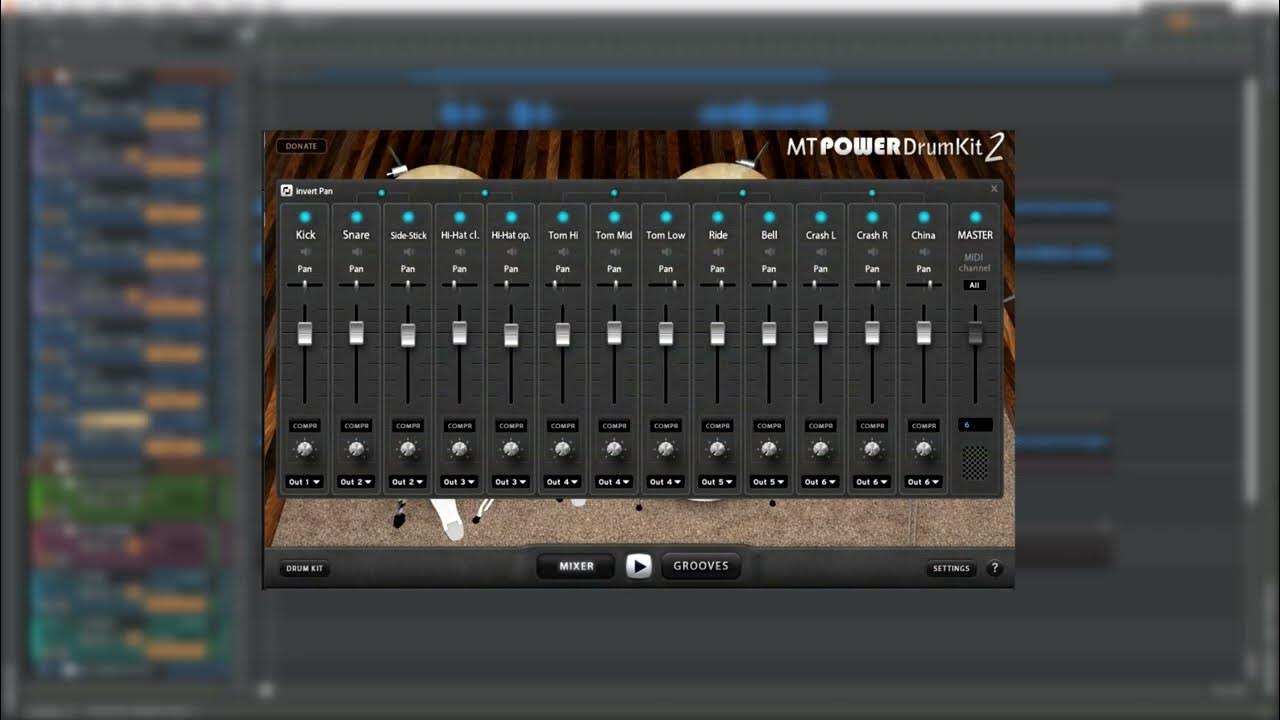Screen dimensions: 1280x720
Task: Click the speaker icon under Side-Stick
Action: [x=408, y=252]
